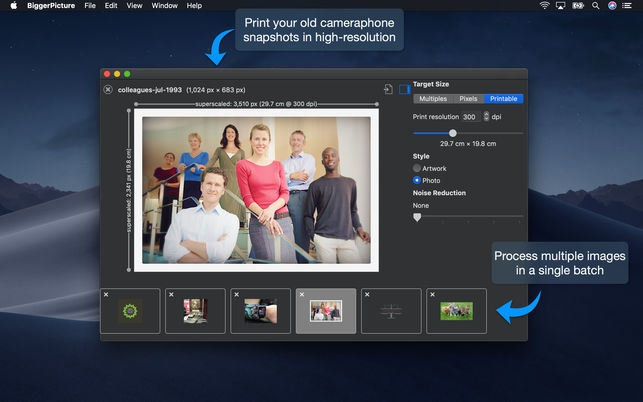Select the Artwork style radio button

coord(417,168)
